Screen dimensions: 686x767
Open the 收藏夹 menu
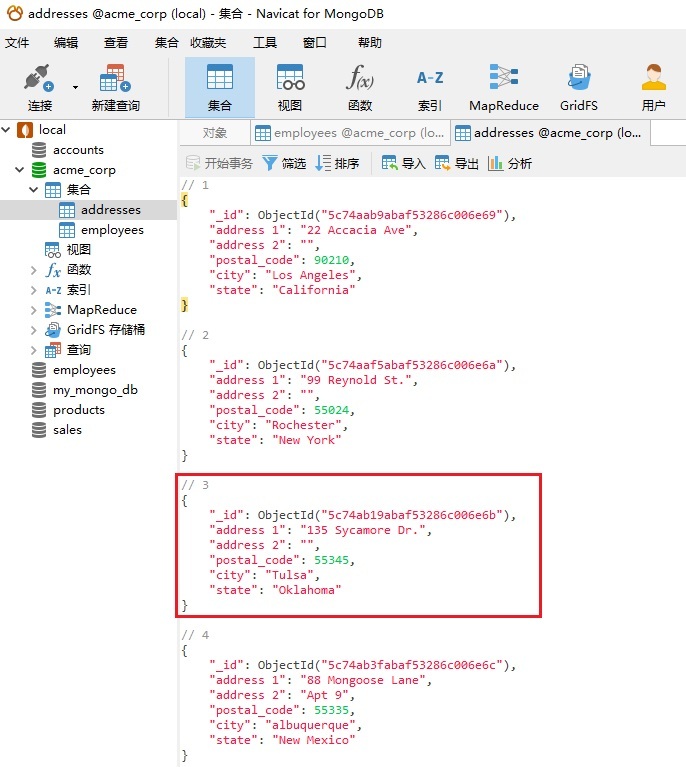click(x=208, y=43)
